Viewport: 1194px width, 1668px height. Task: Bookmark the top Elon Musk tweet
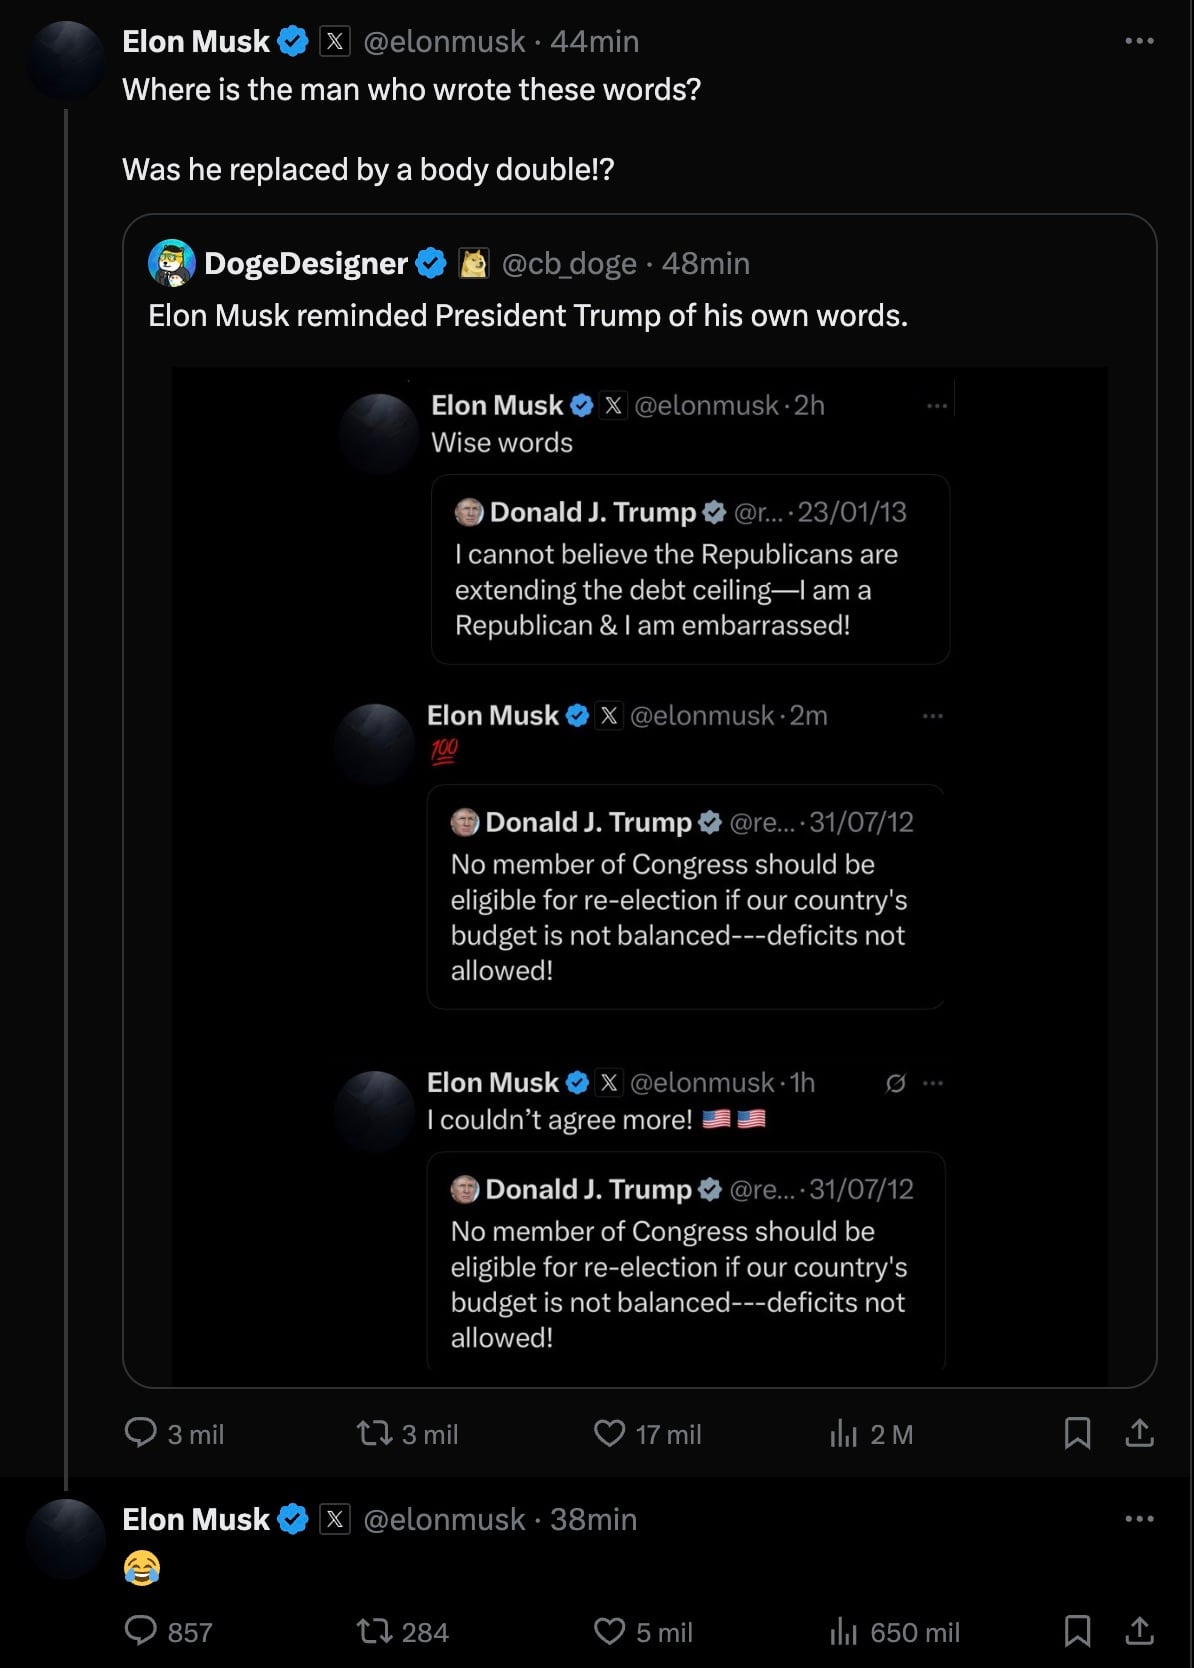pyautogui.click(x=1077, y=1433)
